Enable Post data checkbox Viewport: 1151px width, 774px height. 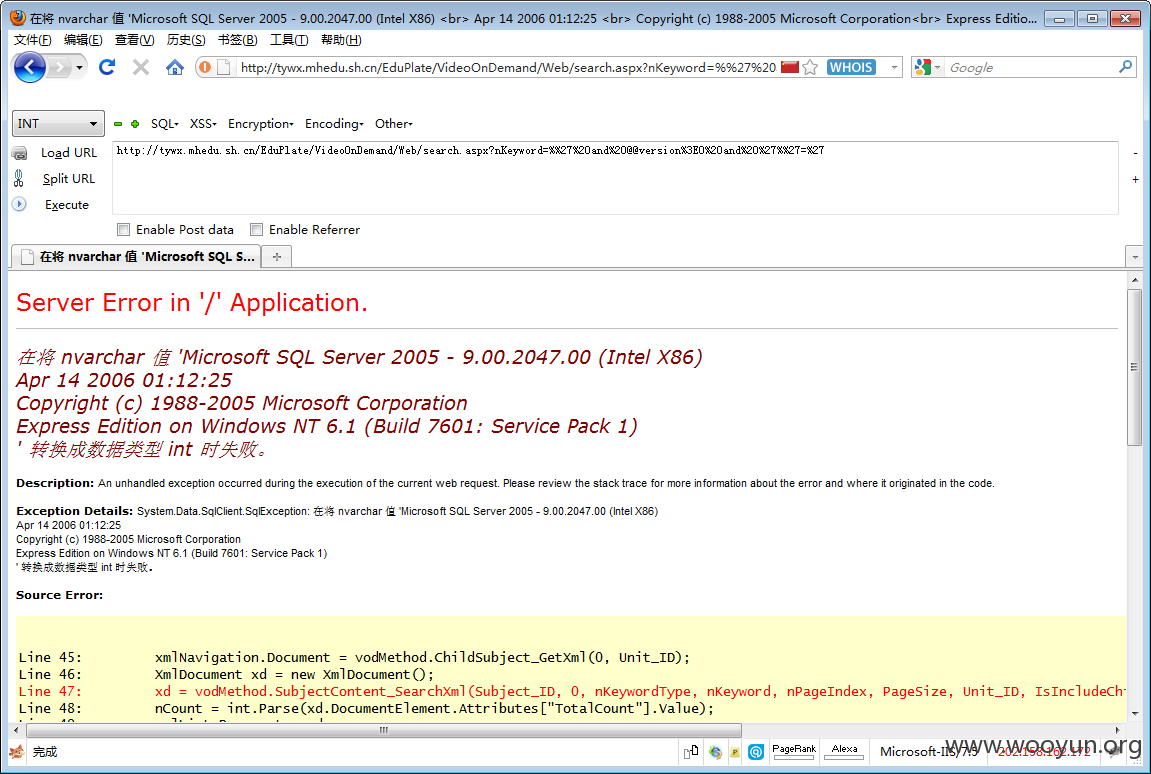pos(123,230)
